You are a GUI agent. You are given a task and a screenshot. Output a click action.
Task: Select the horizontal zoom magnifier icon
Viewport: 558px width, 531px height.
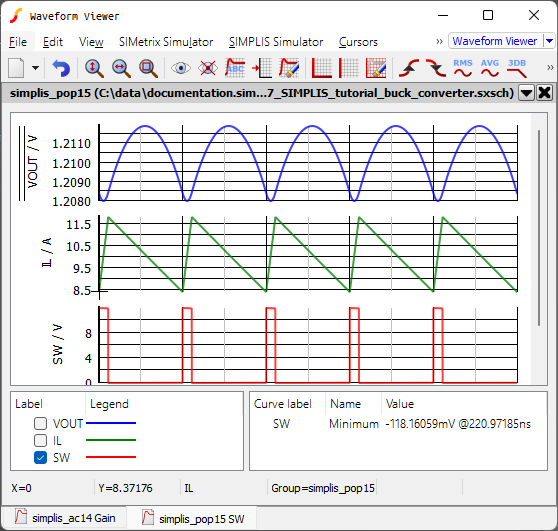point(121,68)
